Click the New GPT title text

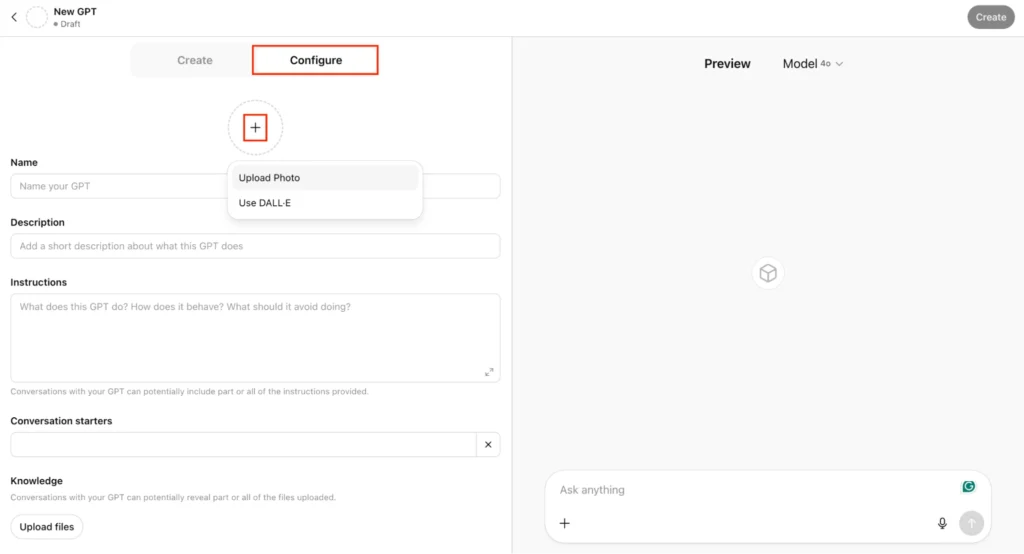click(75, 11)
